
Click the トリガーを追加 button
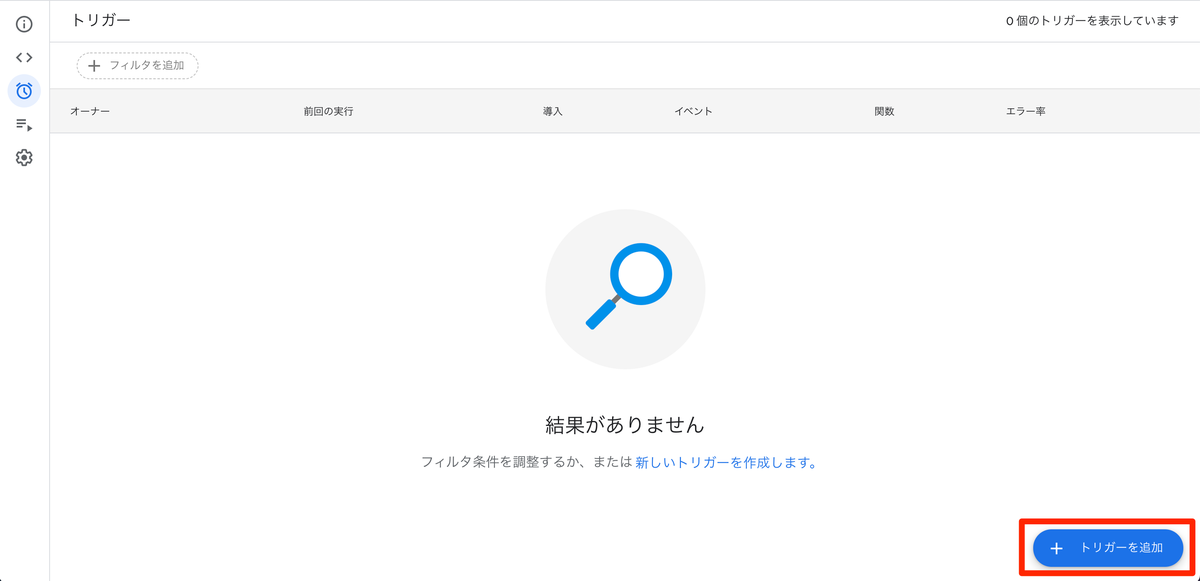pos(1108,548)
